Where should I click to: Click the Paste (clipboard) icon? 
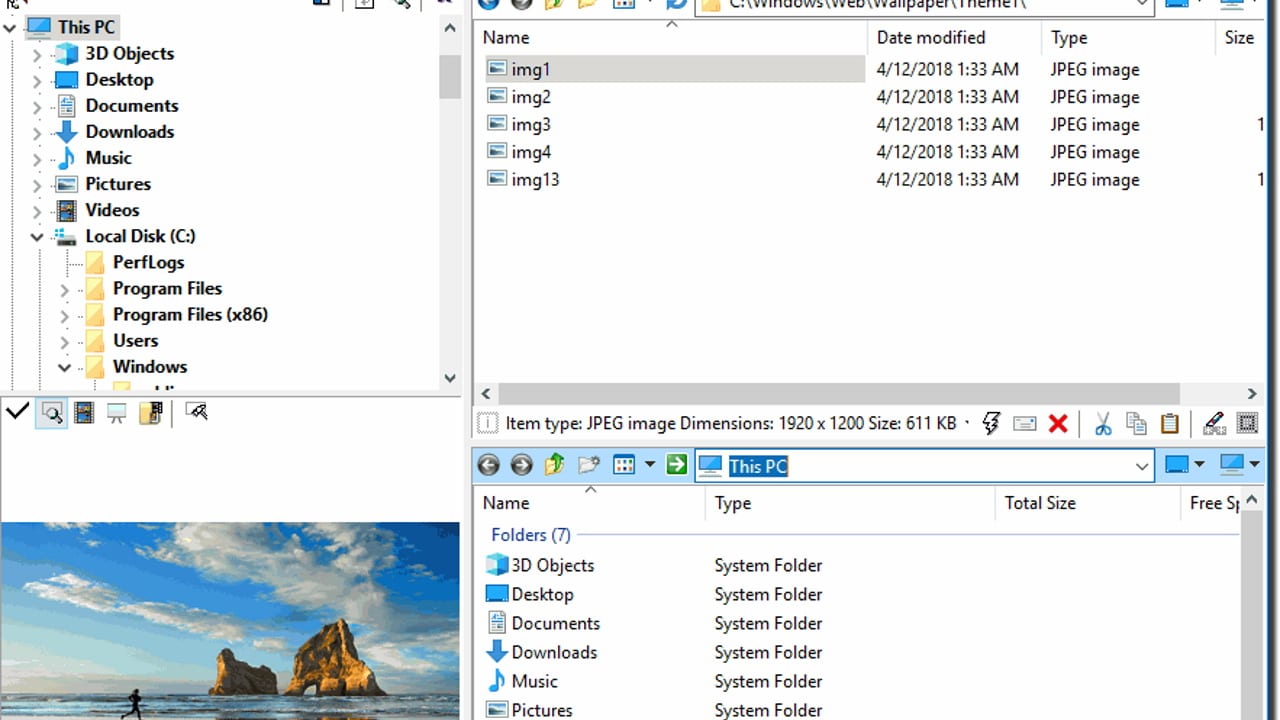point(1170,423)
